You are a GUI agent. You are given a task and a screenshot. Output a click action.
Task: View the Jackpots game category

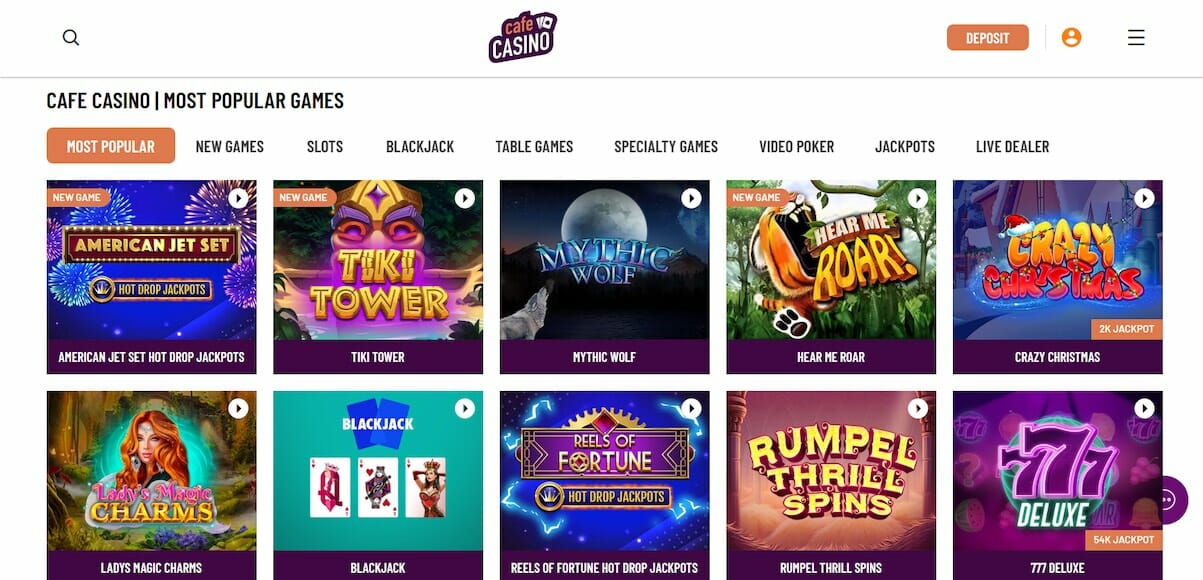[x=904, y=146]
